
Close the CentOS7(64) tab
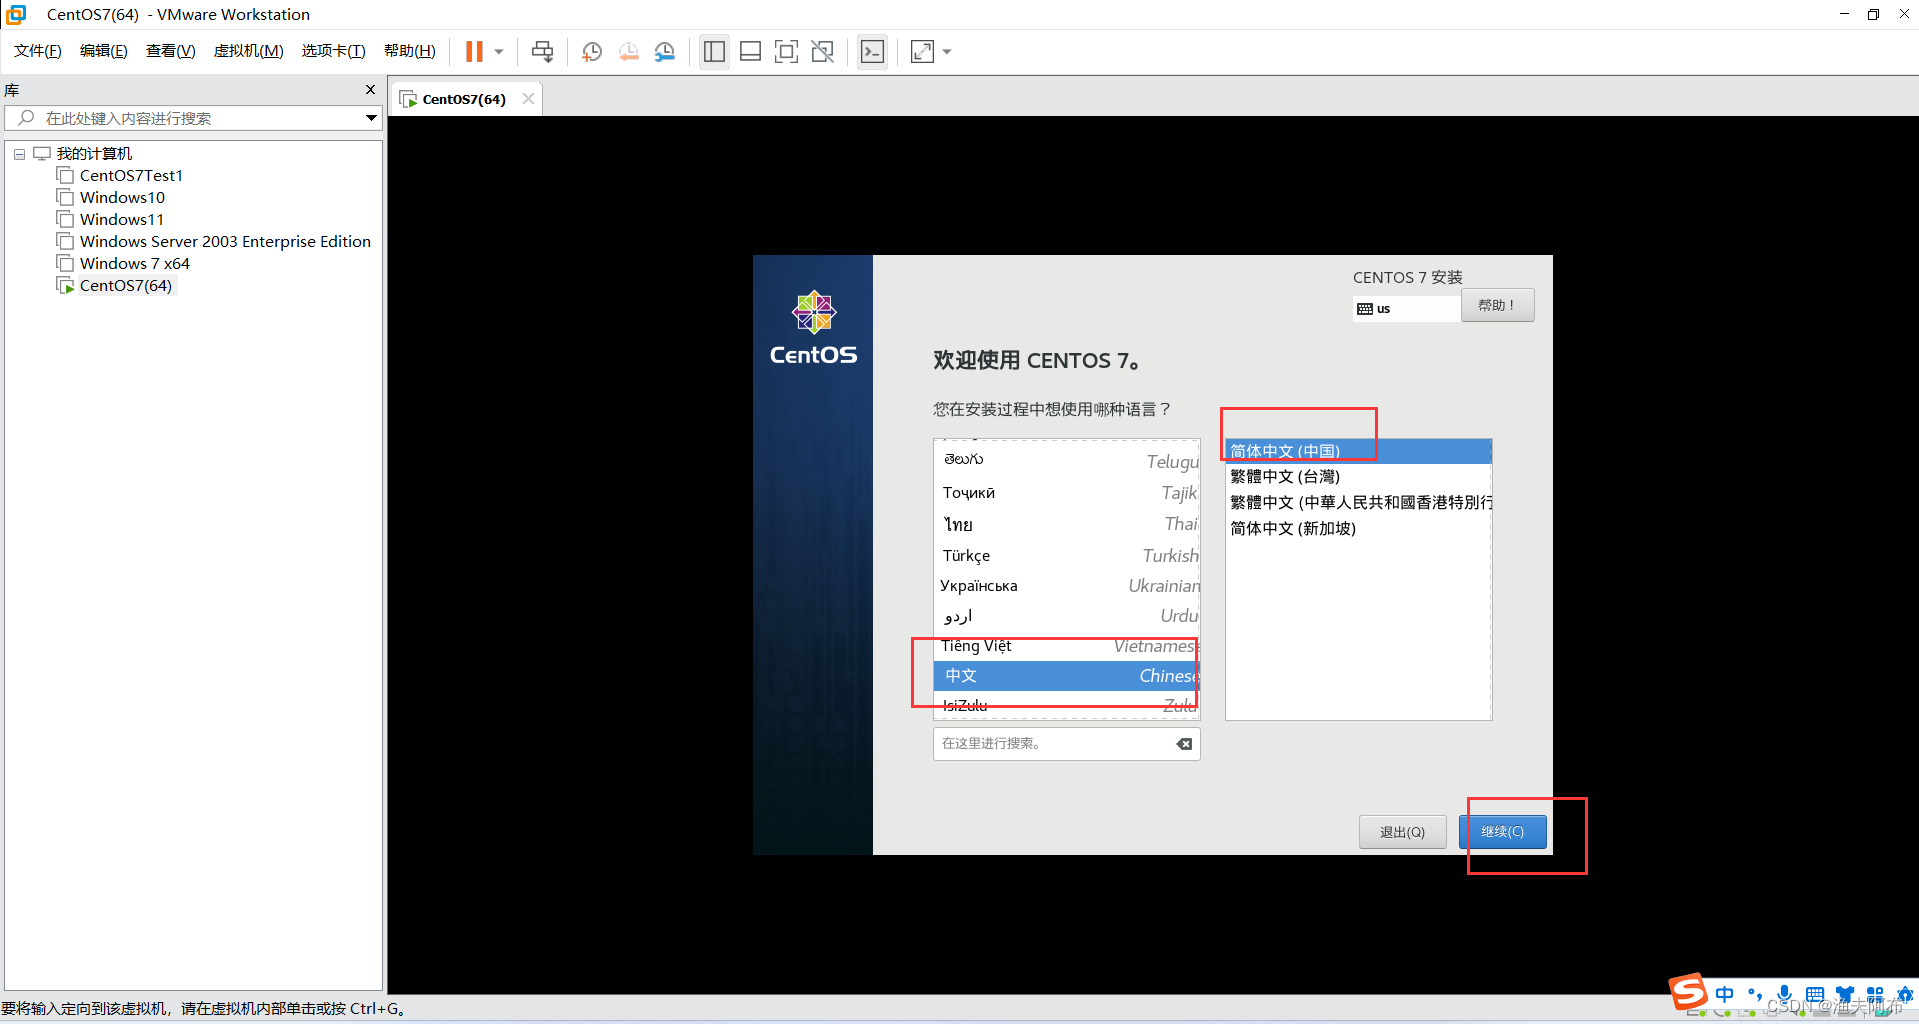pos(528,98)
